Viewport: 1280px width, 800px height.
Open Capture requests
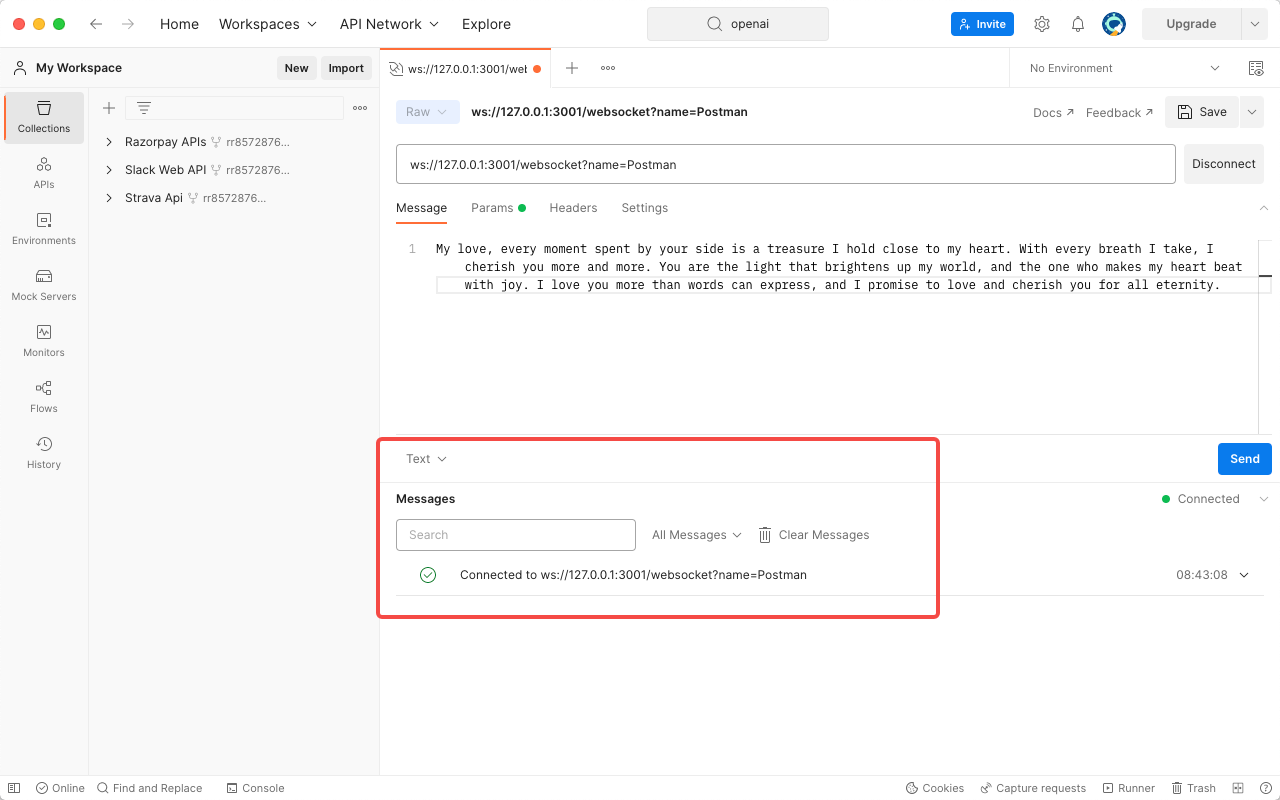tap(1033, 788)
